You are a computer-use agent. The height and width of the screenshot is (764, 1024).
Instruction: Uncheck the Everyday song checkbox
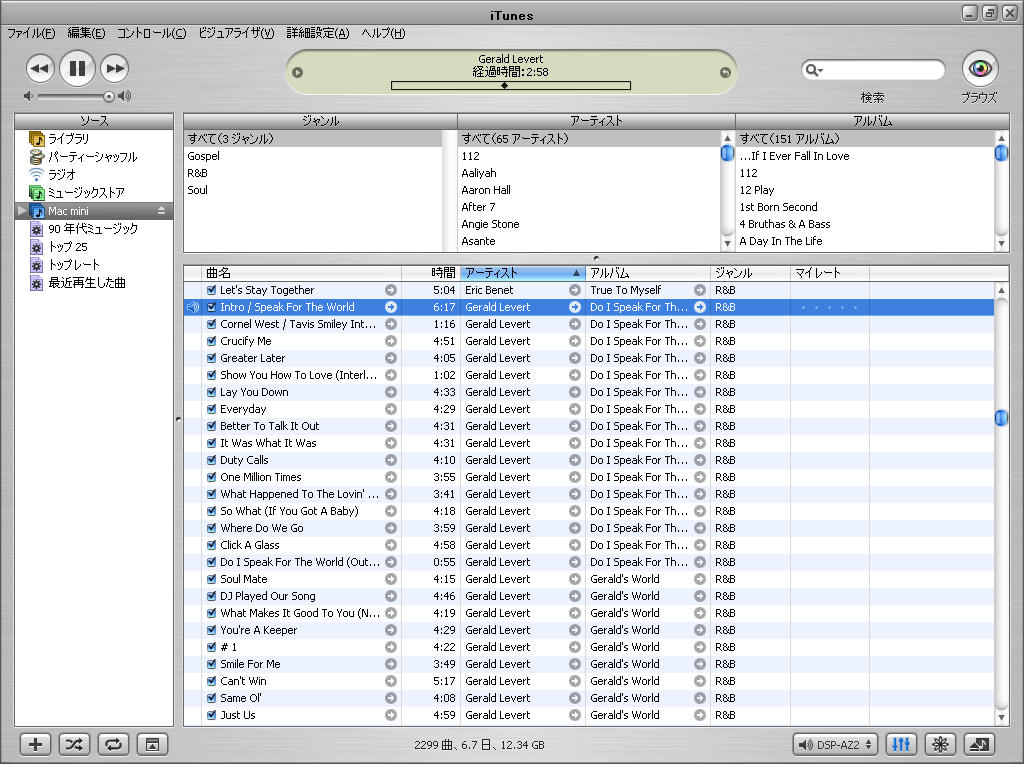coord(212,409)
